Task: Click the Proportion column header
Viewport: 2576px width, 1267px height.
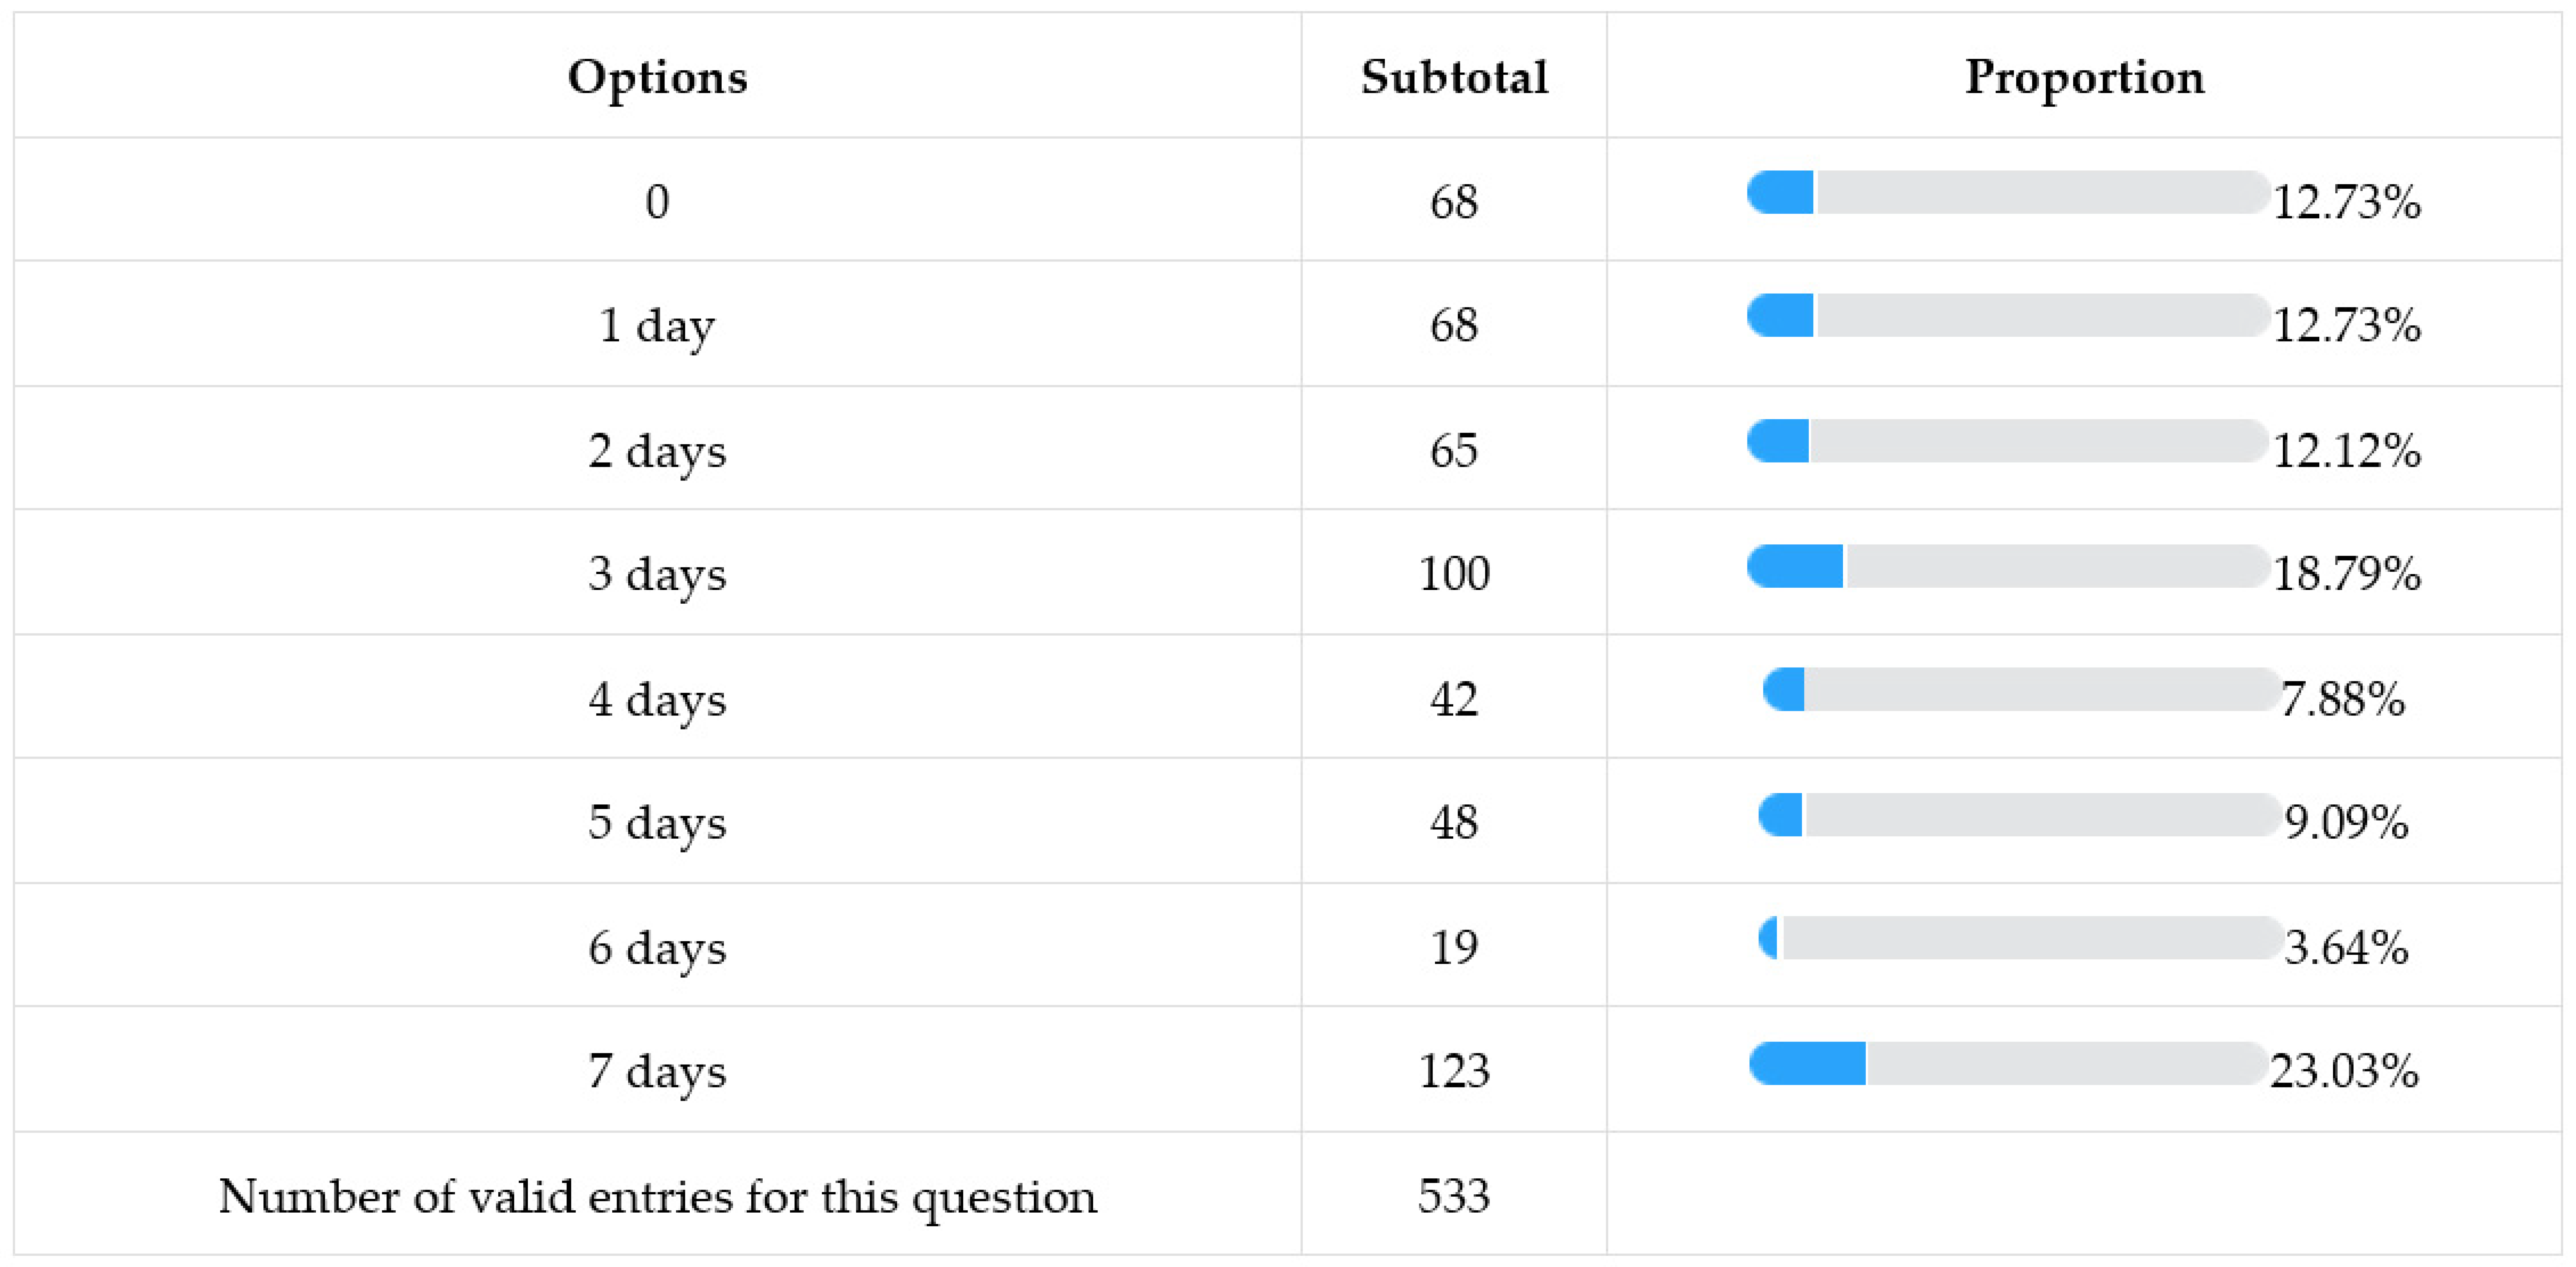Action: pos(2084,77)
